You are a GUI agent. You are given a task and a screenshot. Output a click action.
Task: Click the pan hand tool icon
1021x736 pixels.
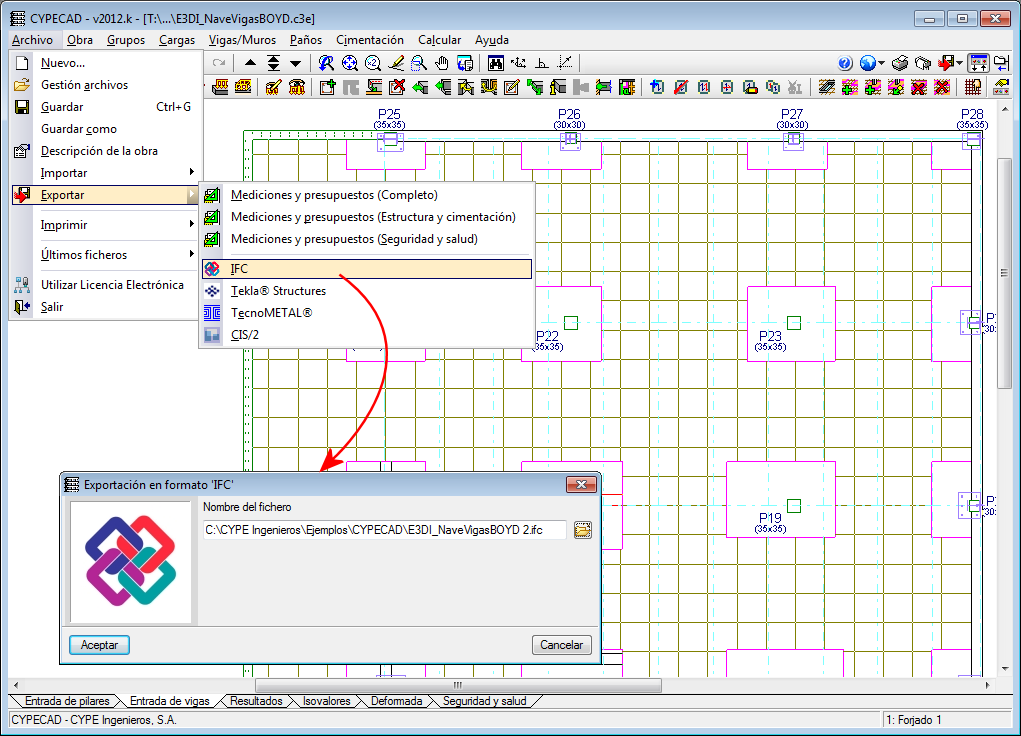pos(441,63)
